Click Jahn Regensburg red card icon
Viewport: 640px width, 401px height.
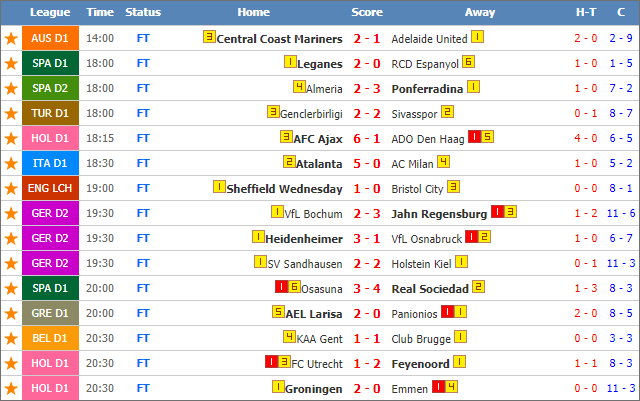click(x=497, y=212)
